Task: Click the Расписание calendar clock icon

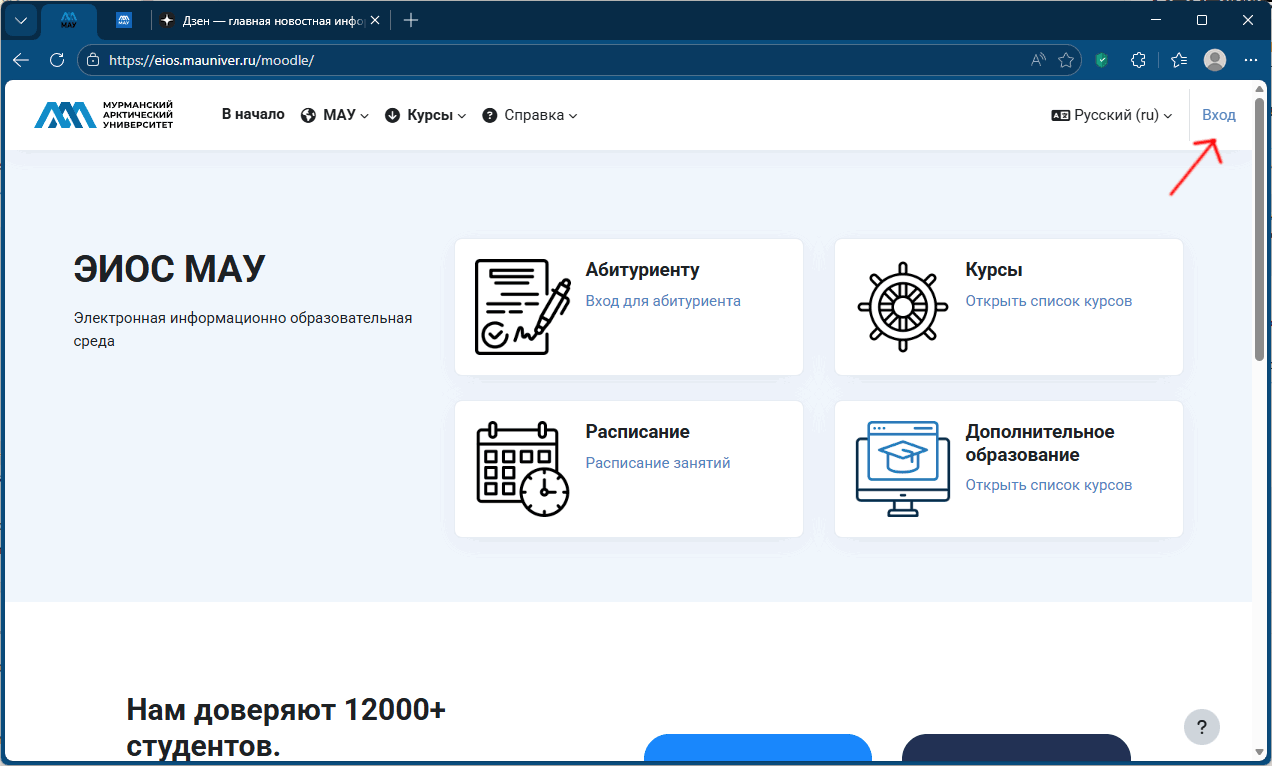Action: pos(522,469)
